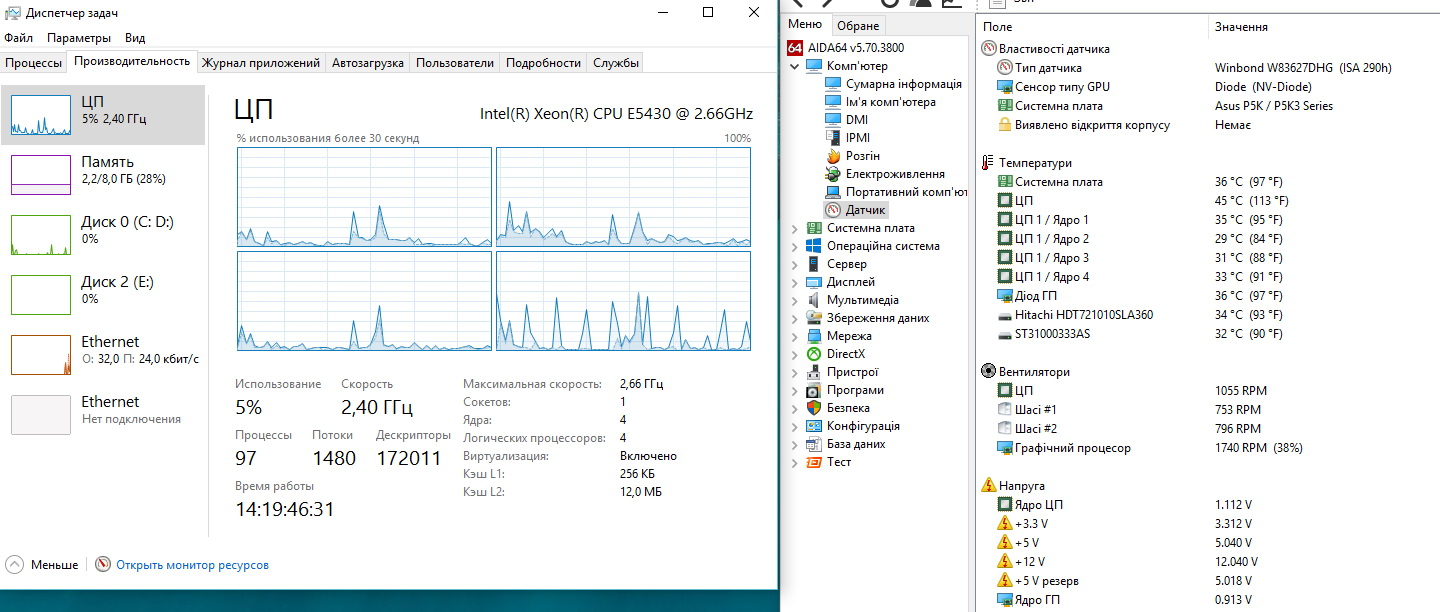
Task: Select the Датчик sensor gauge icon
Action: click(833, 210)
